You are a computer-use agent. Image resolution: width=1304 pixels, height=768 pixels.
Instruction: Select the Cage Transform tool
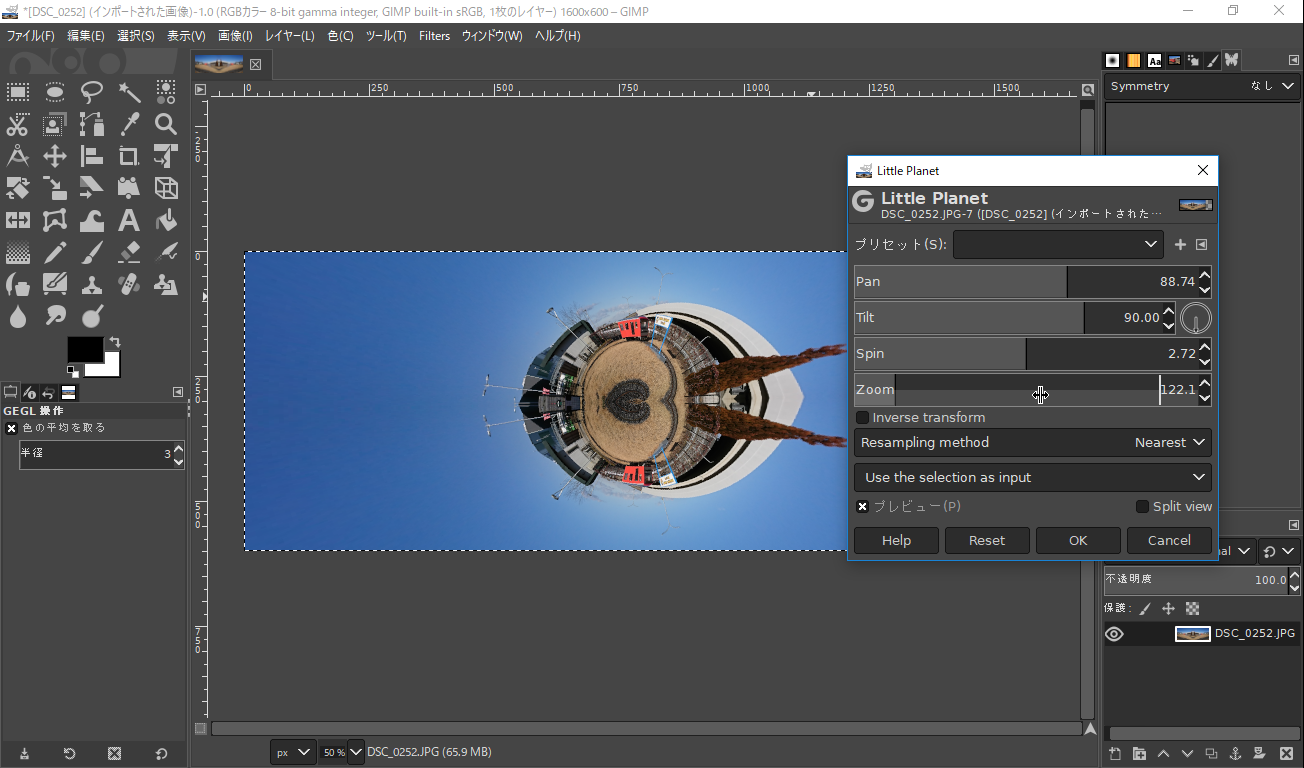(55, 219)
